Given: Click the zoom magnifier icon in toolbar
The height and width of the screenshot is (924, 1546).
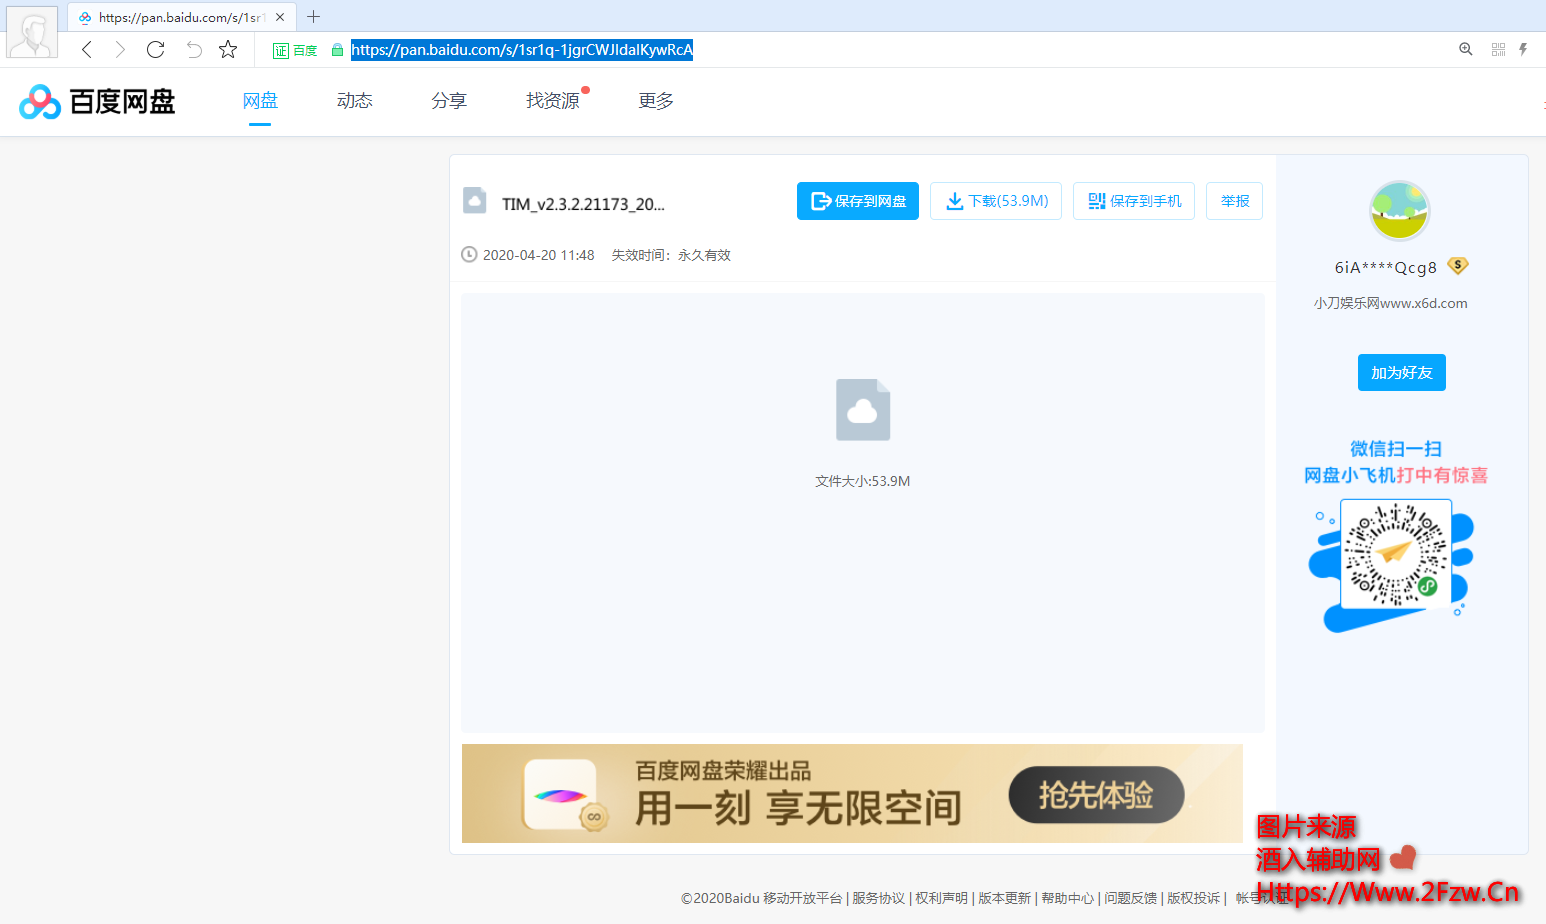Looking at the screenshot, I should [x=1465, y=49].
